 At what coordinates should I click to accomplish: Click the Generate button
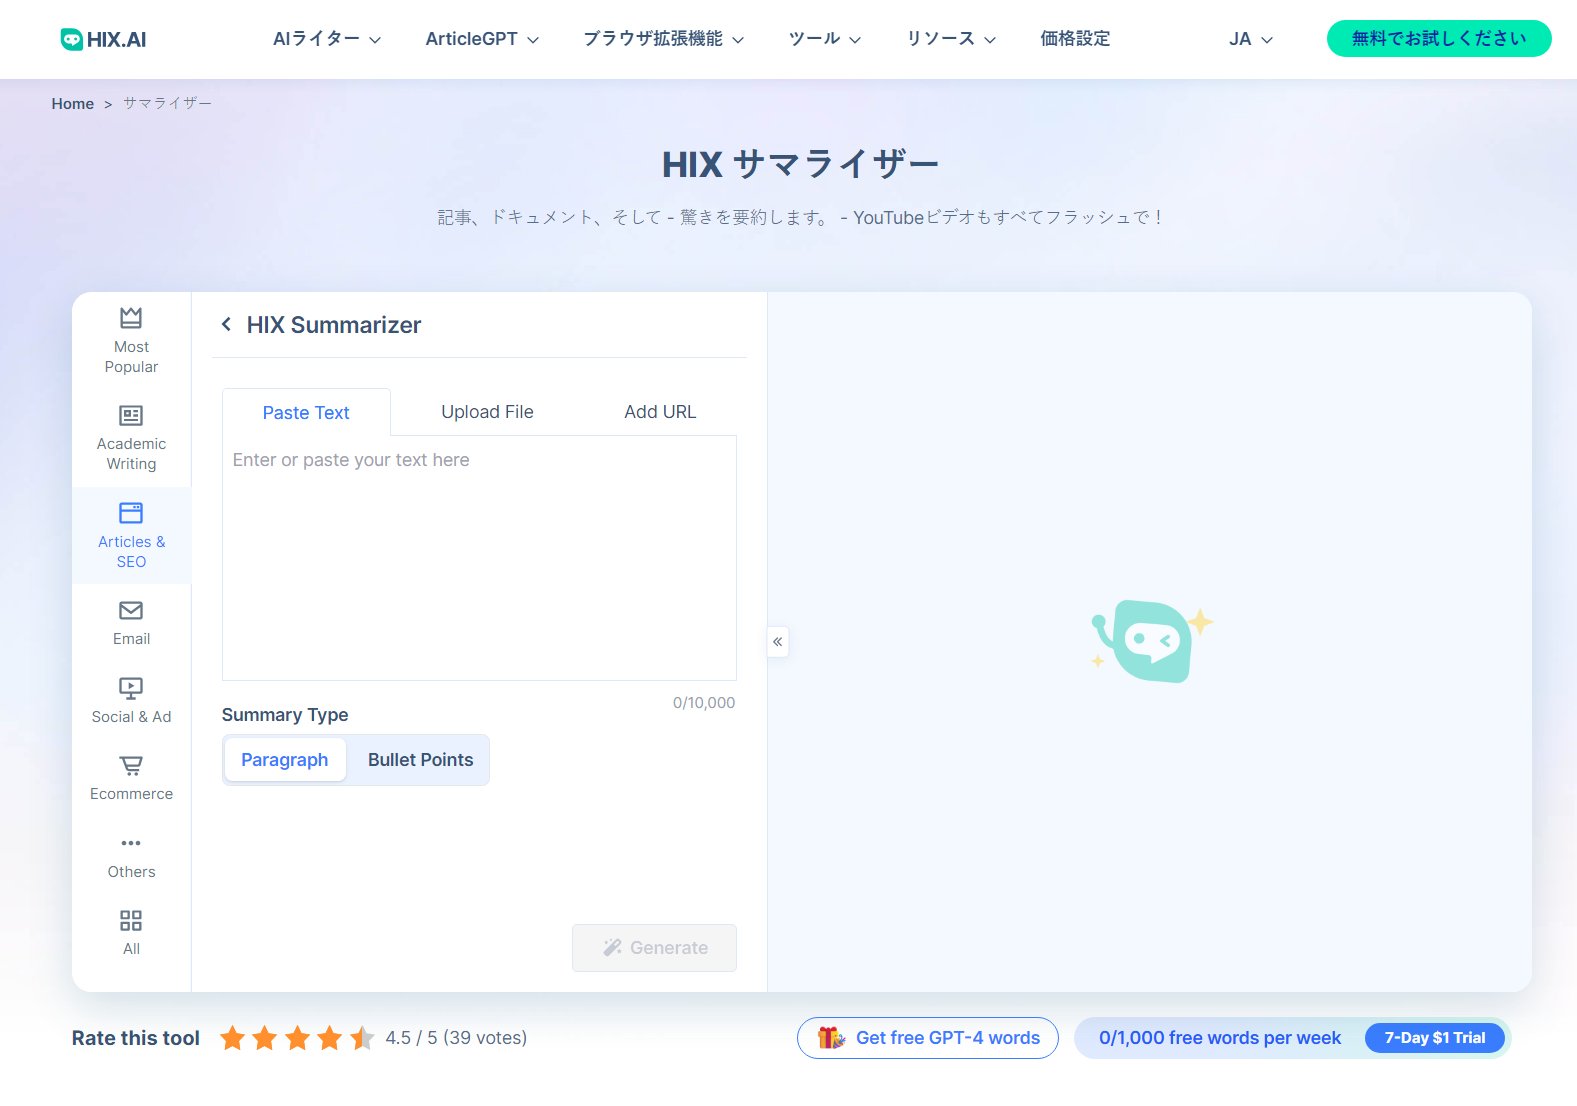point(654,948)
